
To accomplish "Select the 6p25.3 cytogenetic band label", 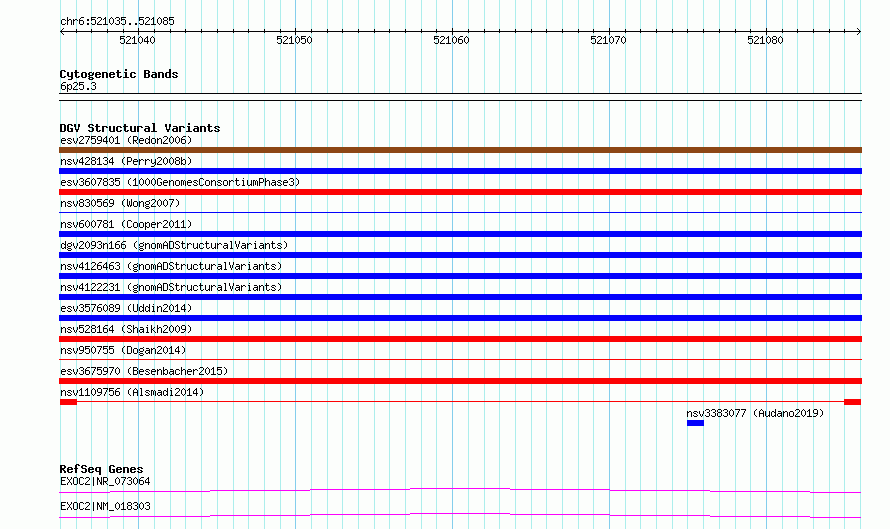I will tap(78, 86).
